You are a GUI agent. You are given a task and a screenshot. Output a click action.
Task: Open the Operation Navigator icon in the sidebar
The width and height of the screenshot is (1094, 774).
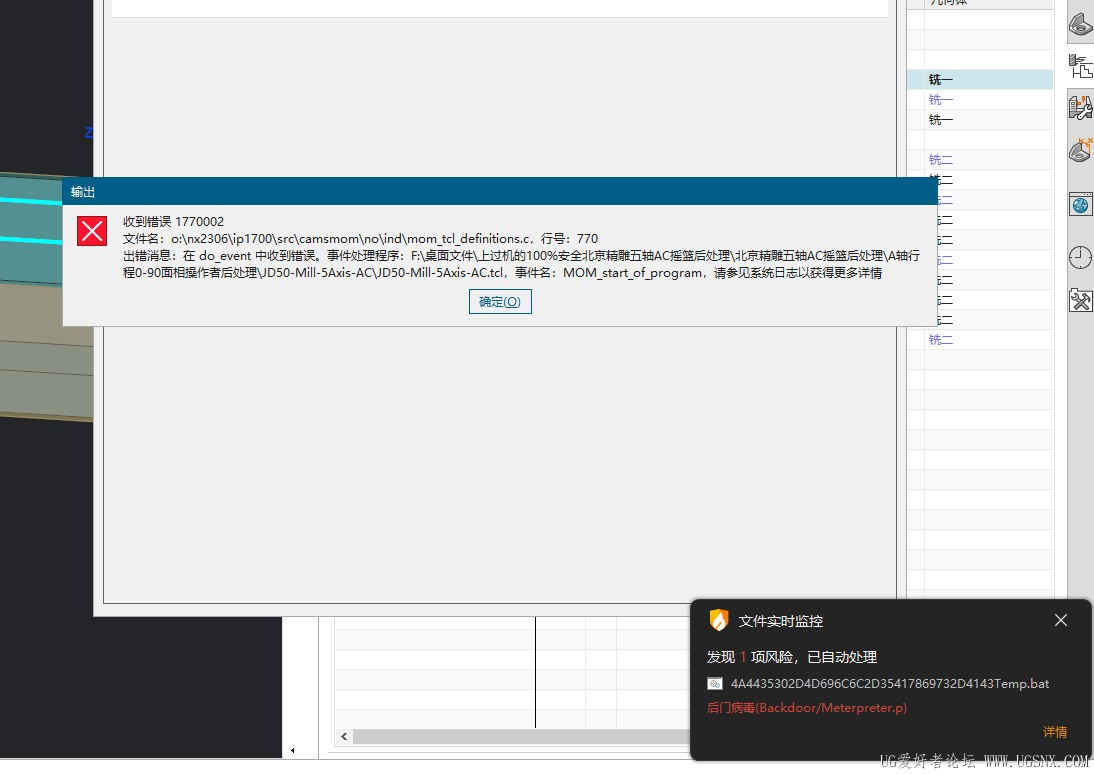1080,66
